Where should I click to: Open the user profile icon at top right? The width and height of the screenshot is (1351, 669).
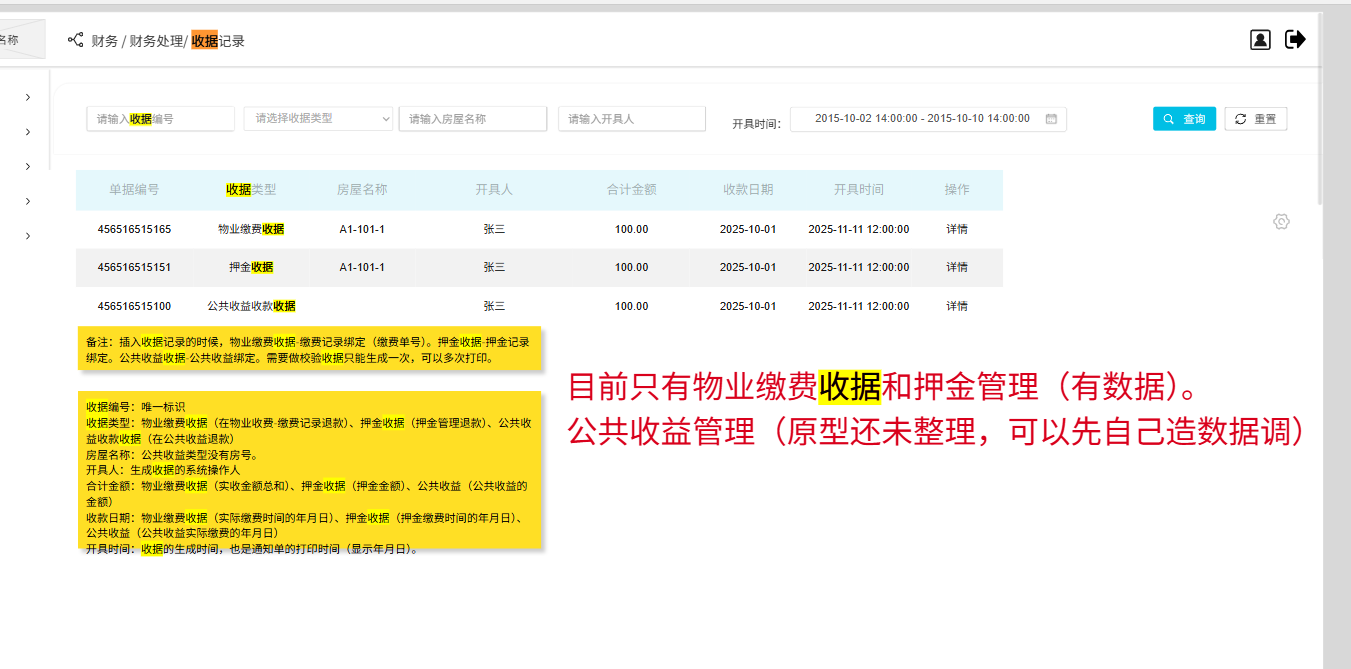pyautogui.click(x=1260, y=39)
